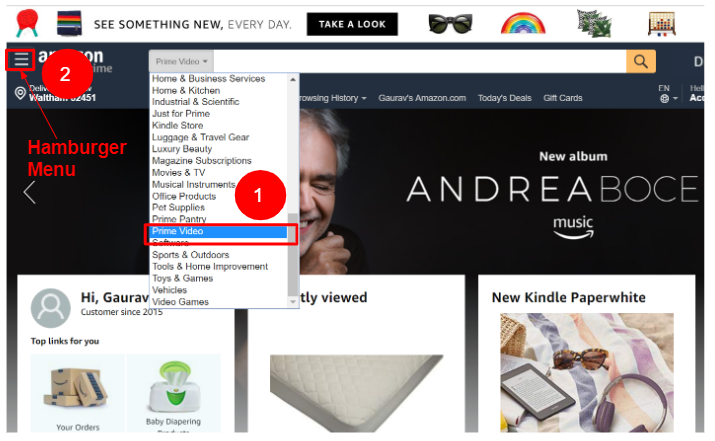715x441 pixels.
Task: Click the category list scrollbar thumb
Action: 293,254
